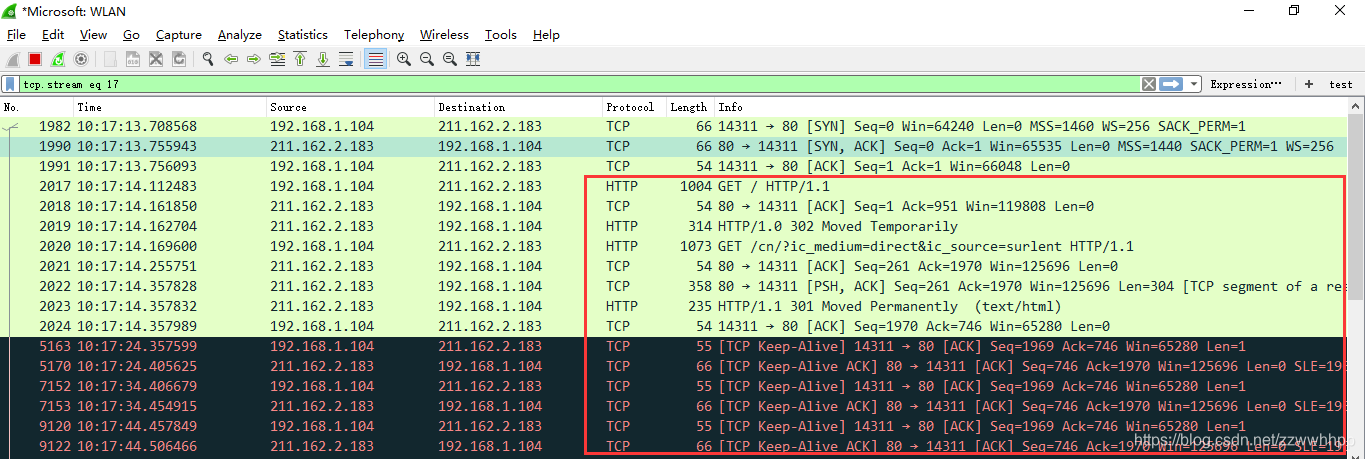Open the Statistics menu
The image size is (1365, 459).
pyautogui.click(x=302, y=34)
